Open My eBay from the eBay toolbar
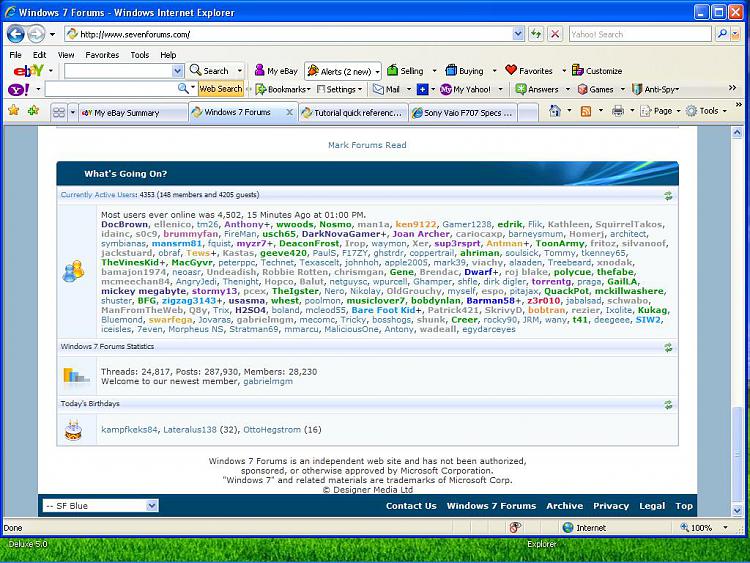 276,71
